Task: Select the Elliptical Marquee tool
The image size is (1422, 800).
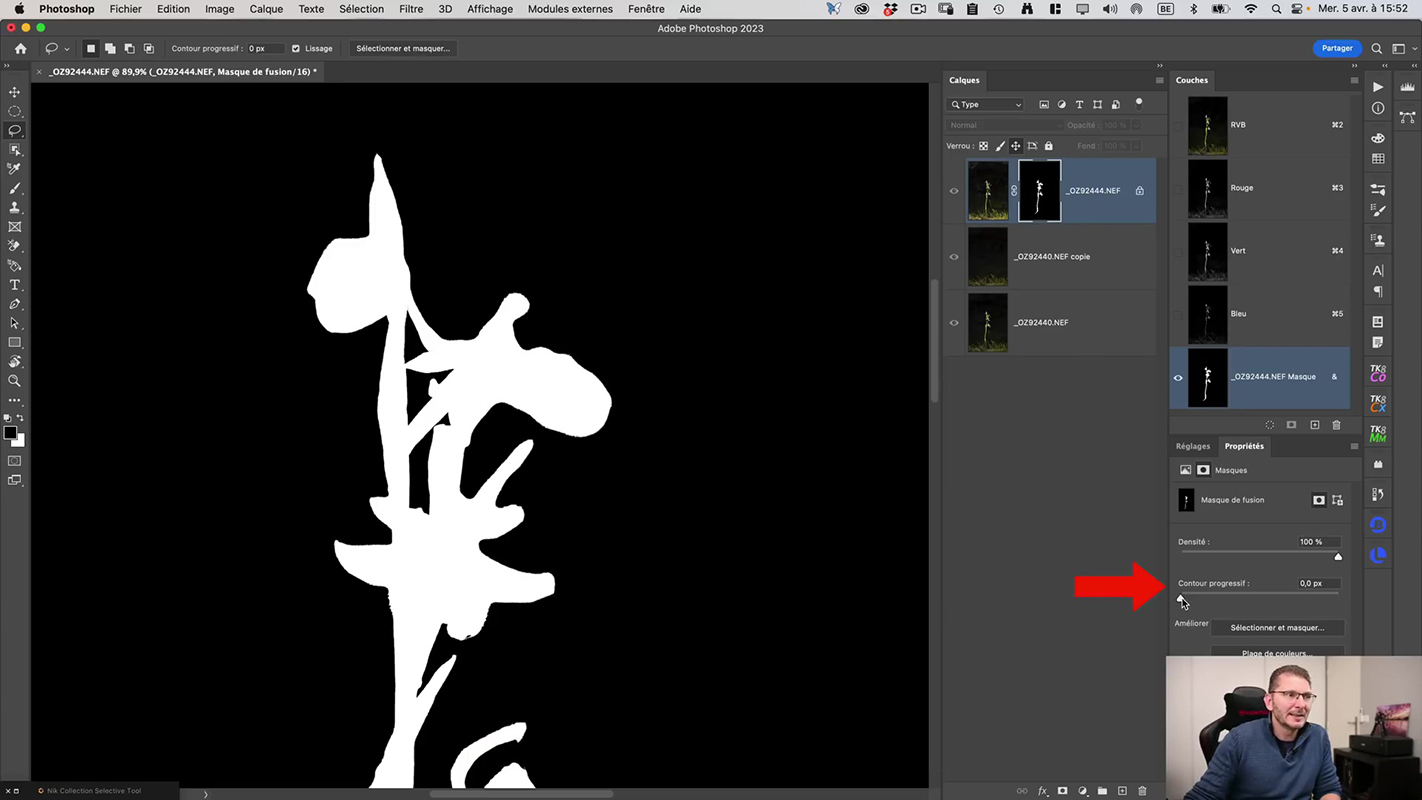Action: point(14,111)
